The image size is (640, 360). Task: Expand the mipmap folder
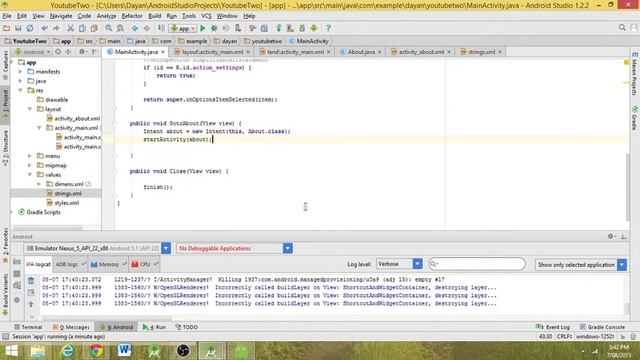[30, 165]
